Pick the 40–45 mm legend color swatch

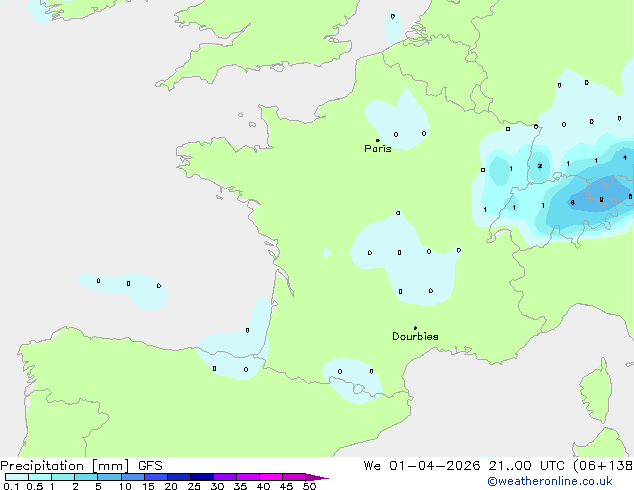[271, 477]
